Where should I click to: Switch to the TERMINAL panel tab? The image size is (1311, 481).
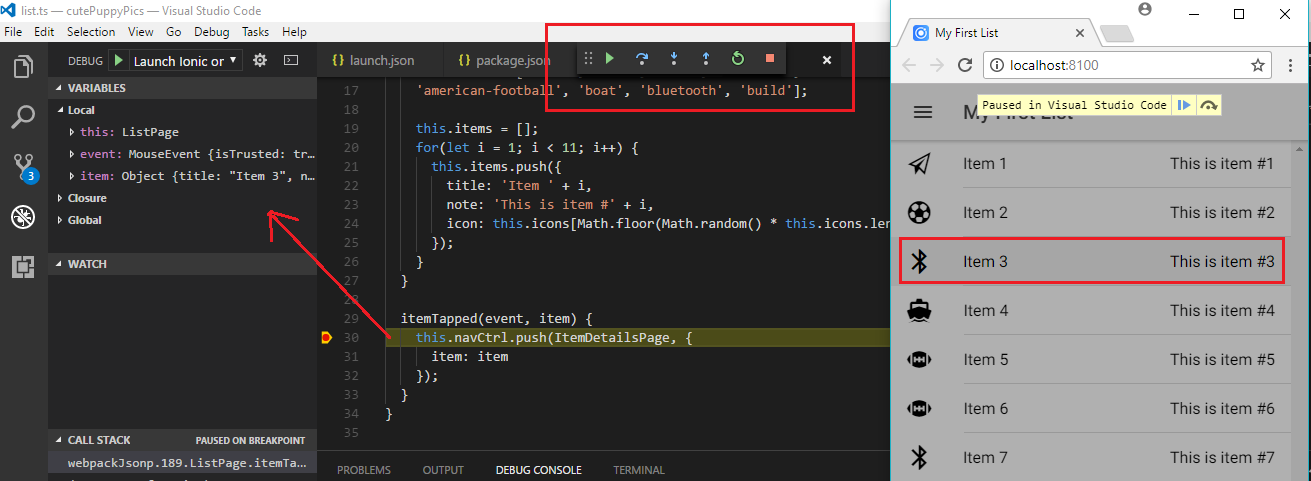click(638, 470)
